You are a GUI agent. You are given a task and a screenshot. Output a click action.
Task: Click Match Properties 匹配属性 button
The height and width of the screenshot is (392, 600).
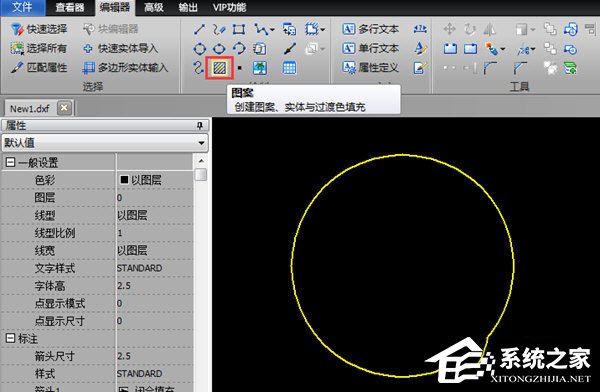pos(39,67)
